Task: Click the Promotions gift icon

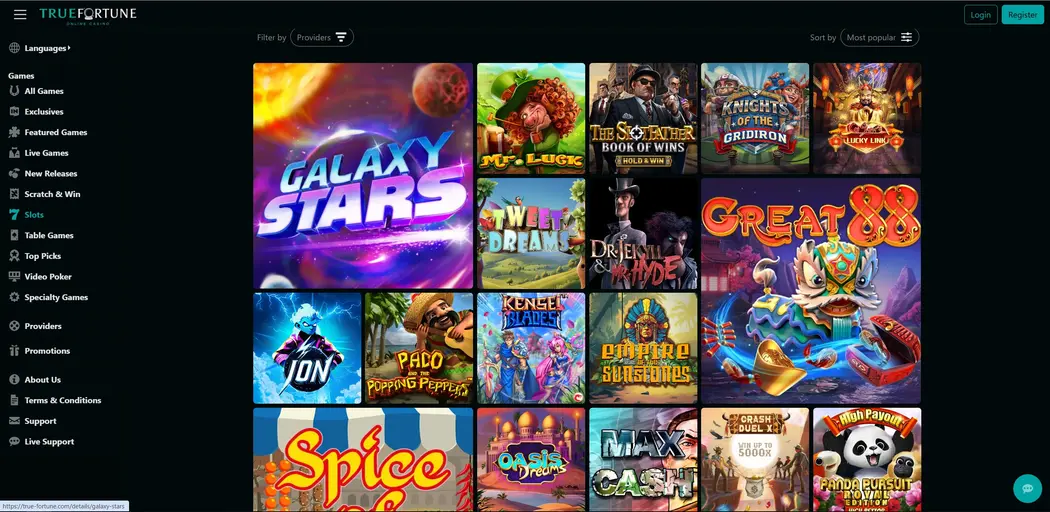Action: (x=14, y=351)
